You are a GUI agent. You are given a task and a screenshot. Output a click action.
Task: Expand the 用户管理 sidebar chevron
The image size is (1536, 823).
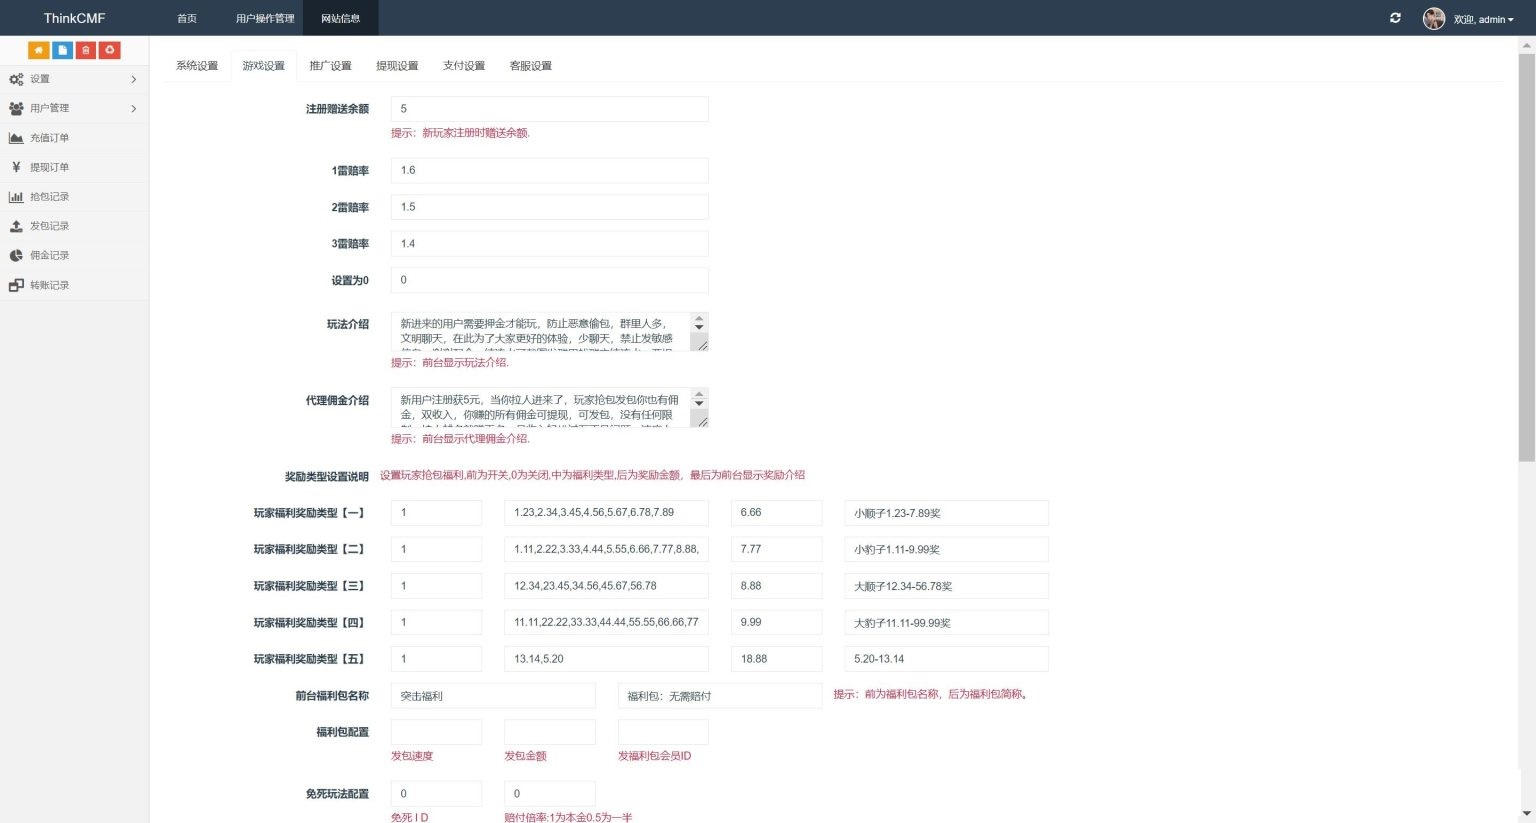click(134, 108)
